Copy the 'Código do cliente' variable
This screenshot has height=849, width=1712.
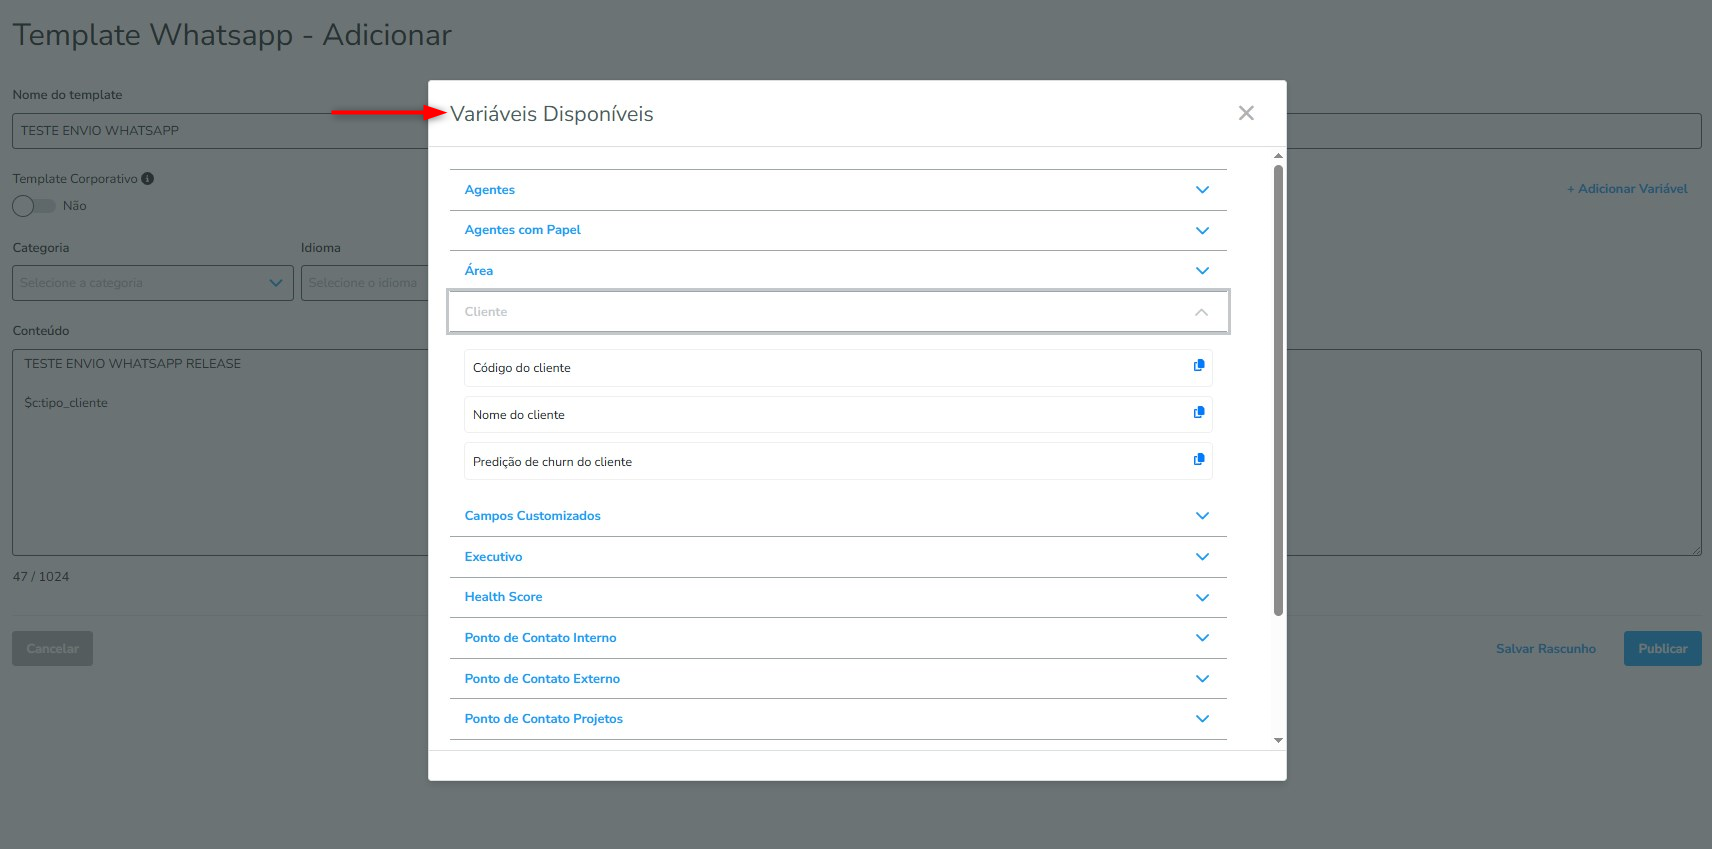[1199, 366]
